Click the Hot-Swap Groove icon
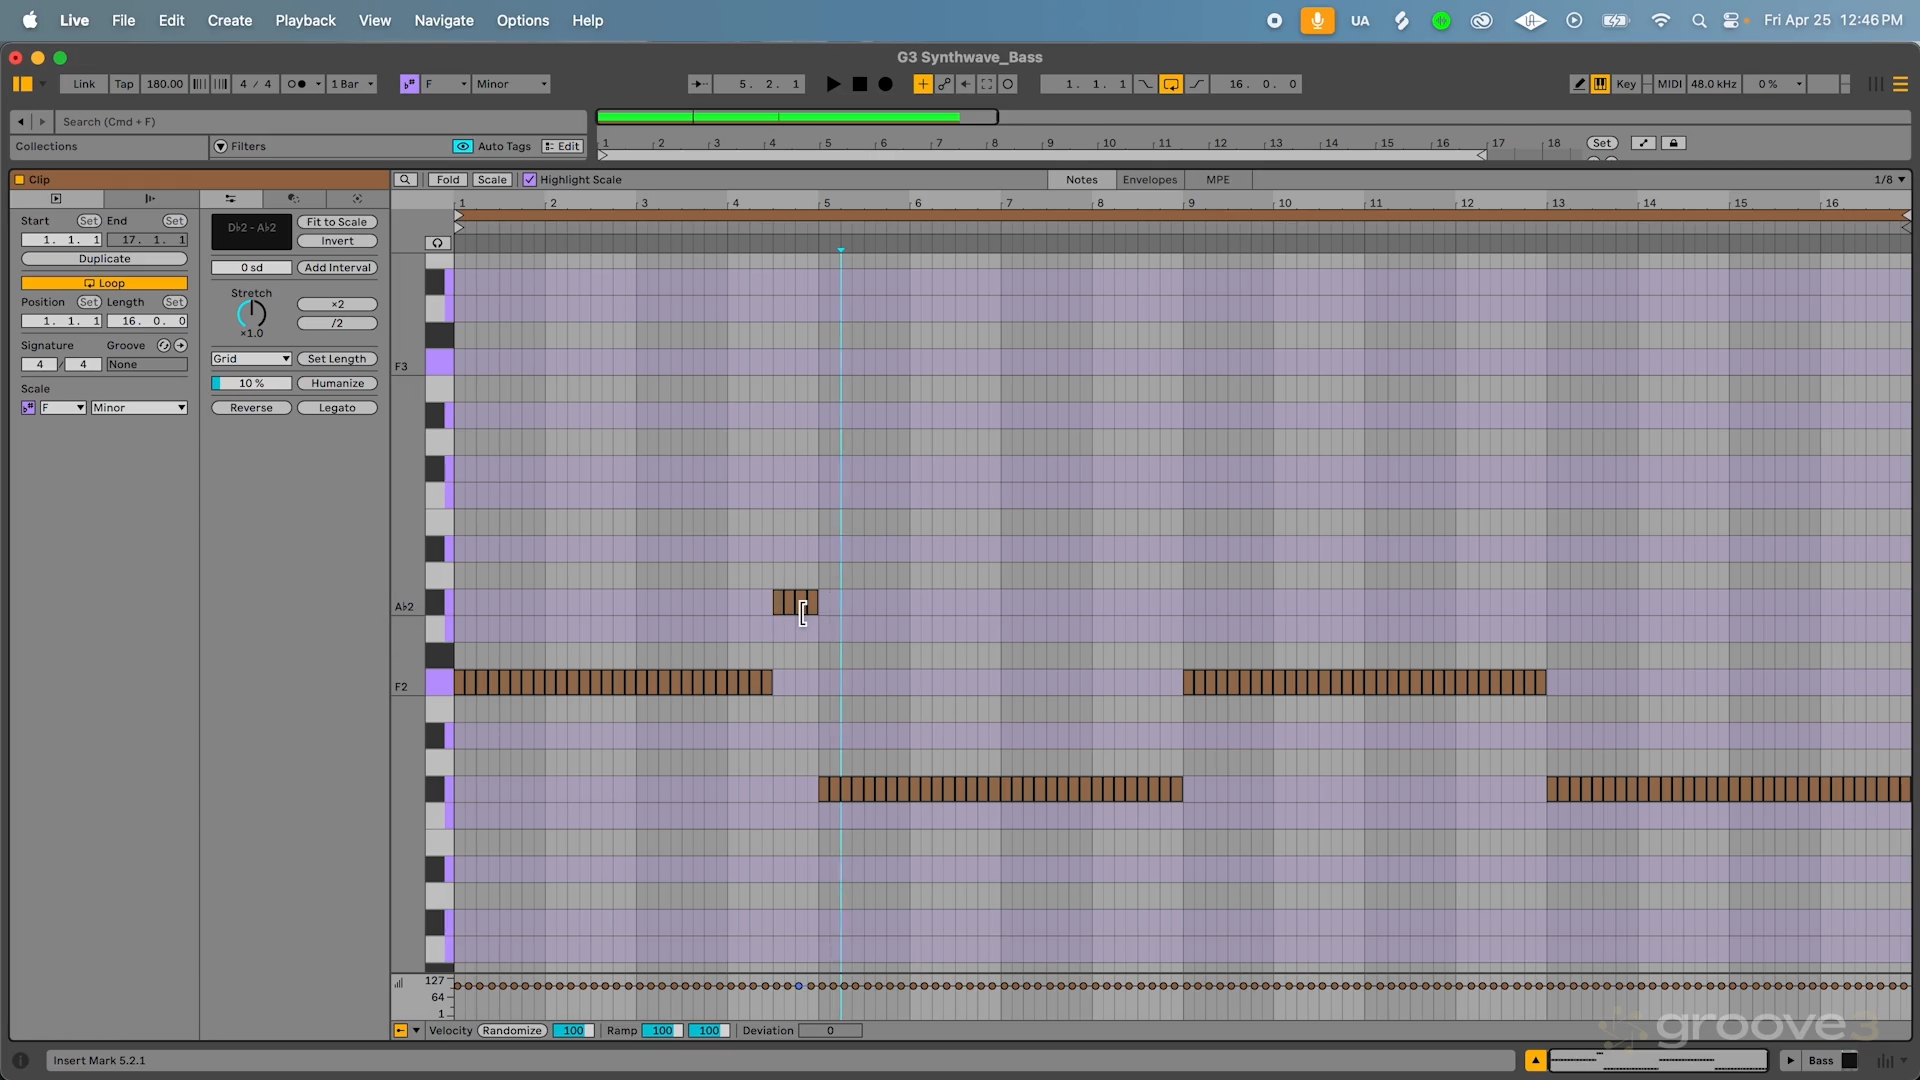 click(164, 345)
